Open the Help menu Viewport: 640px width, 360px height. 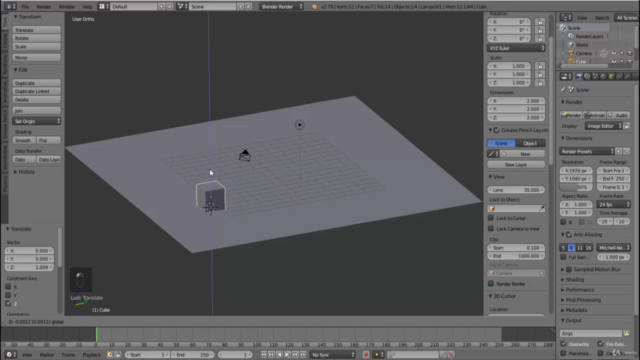[x=87, y=7]
